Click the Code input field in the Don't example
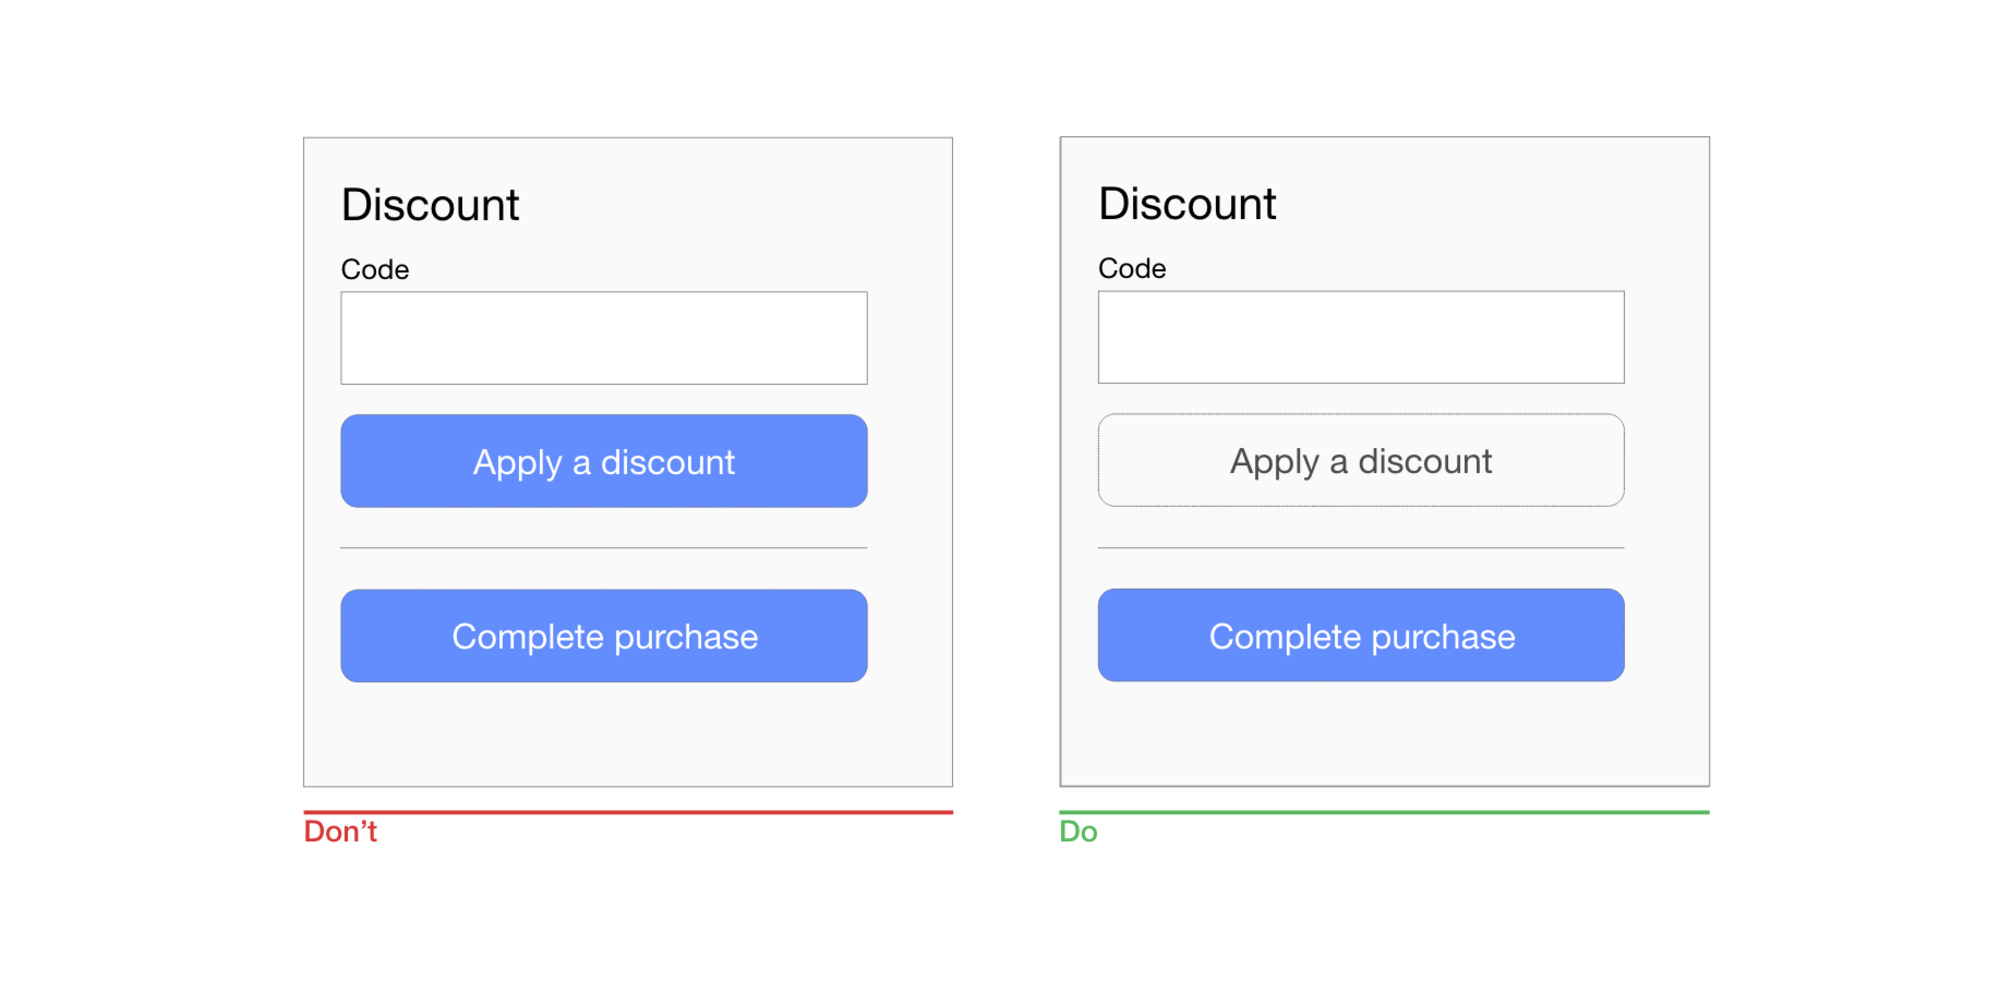The image size is (2000, 1005). [x=603, y=338]
